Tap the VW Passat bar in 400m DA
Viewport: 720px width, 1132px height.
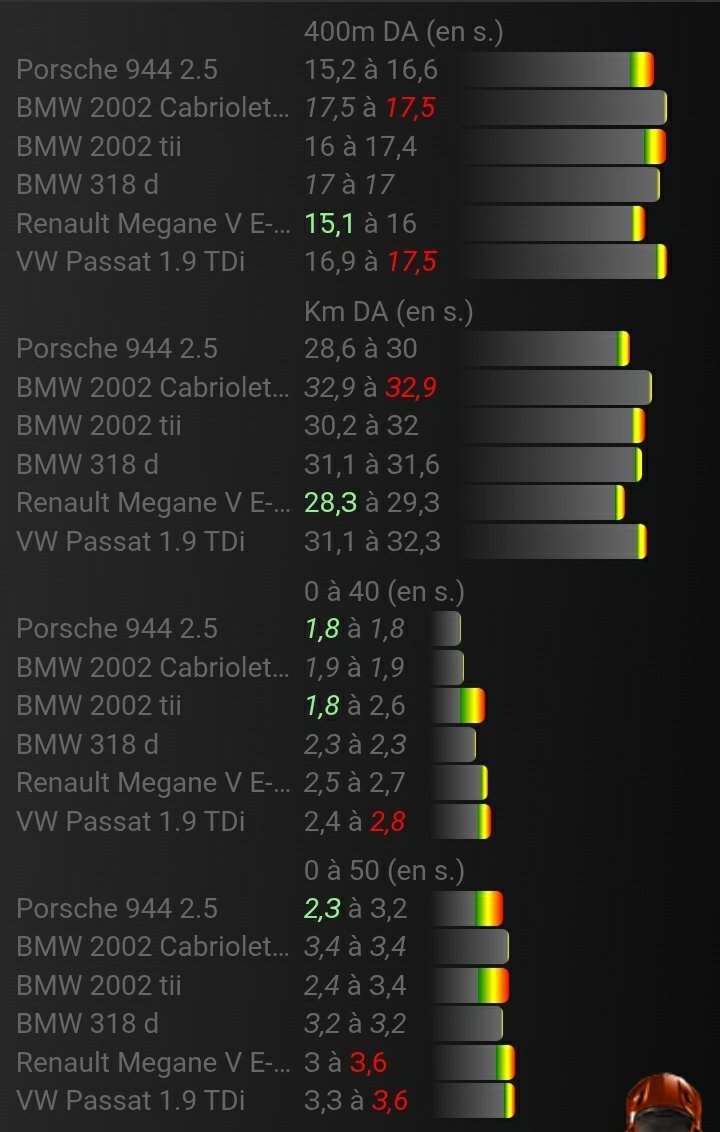pyautogui.click(x=561, y=262)
